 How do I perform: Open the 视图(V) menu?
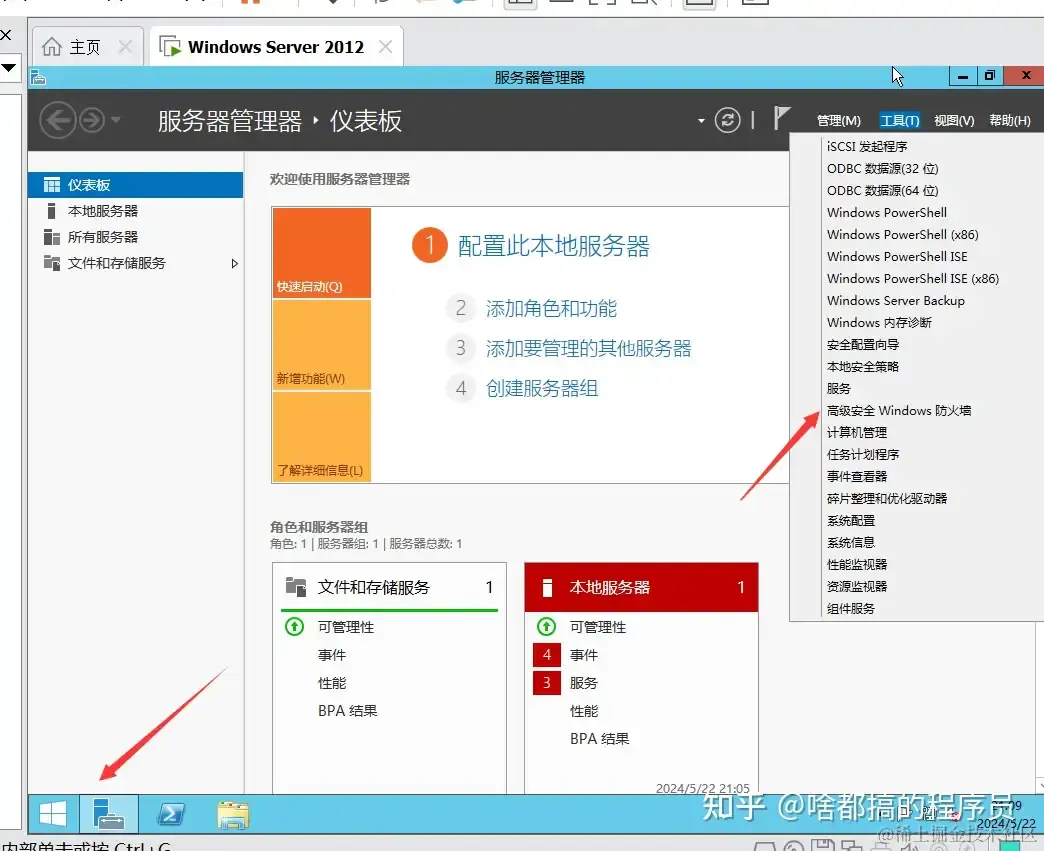(x=953, y=121)
